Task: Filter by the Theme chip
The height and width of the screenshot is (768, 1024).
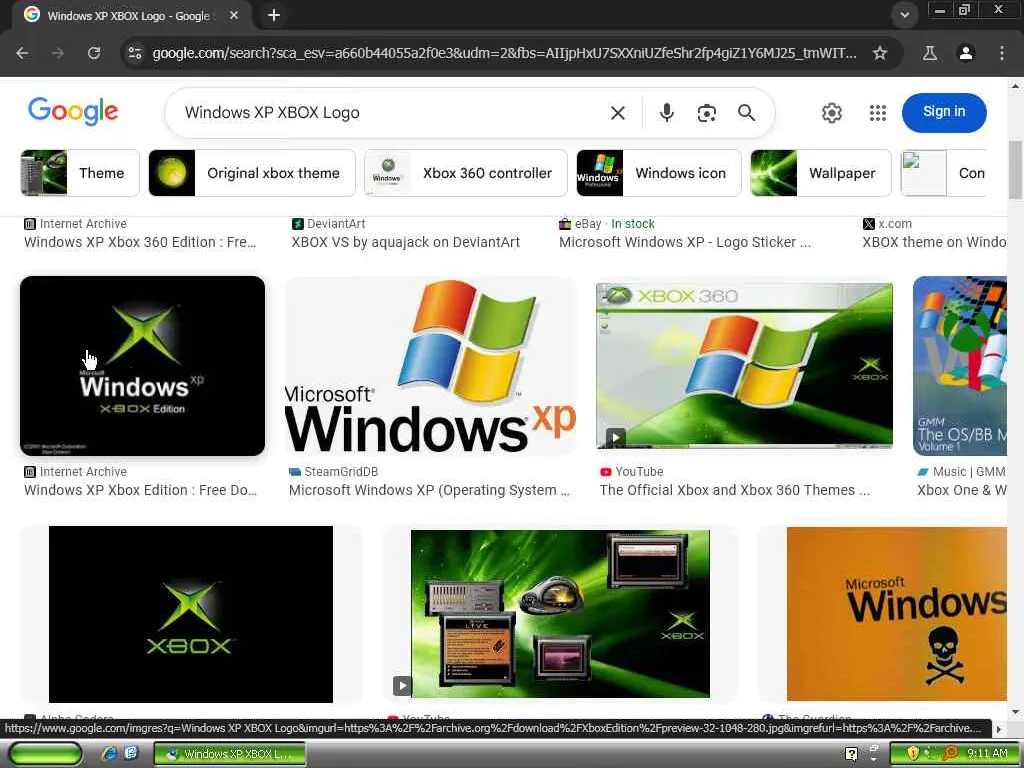Action: pos(80,173)
